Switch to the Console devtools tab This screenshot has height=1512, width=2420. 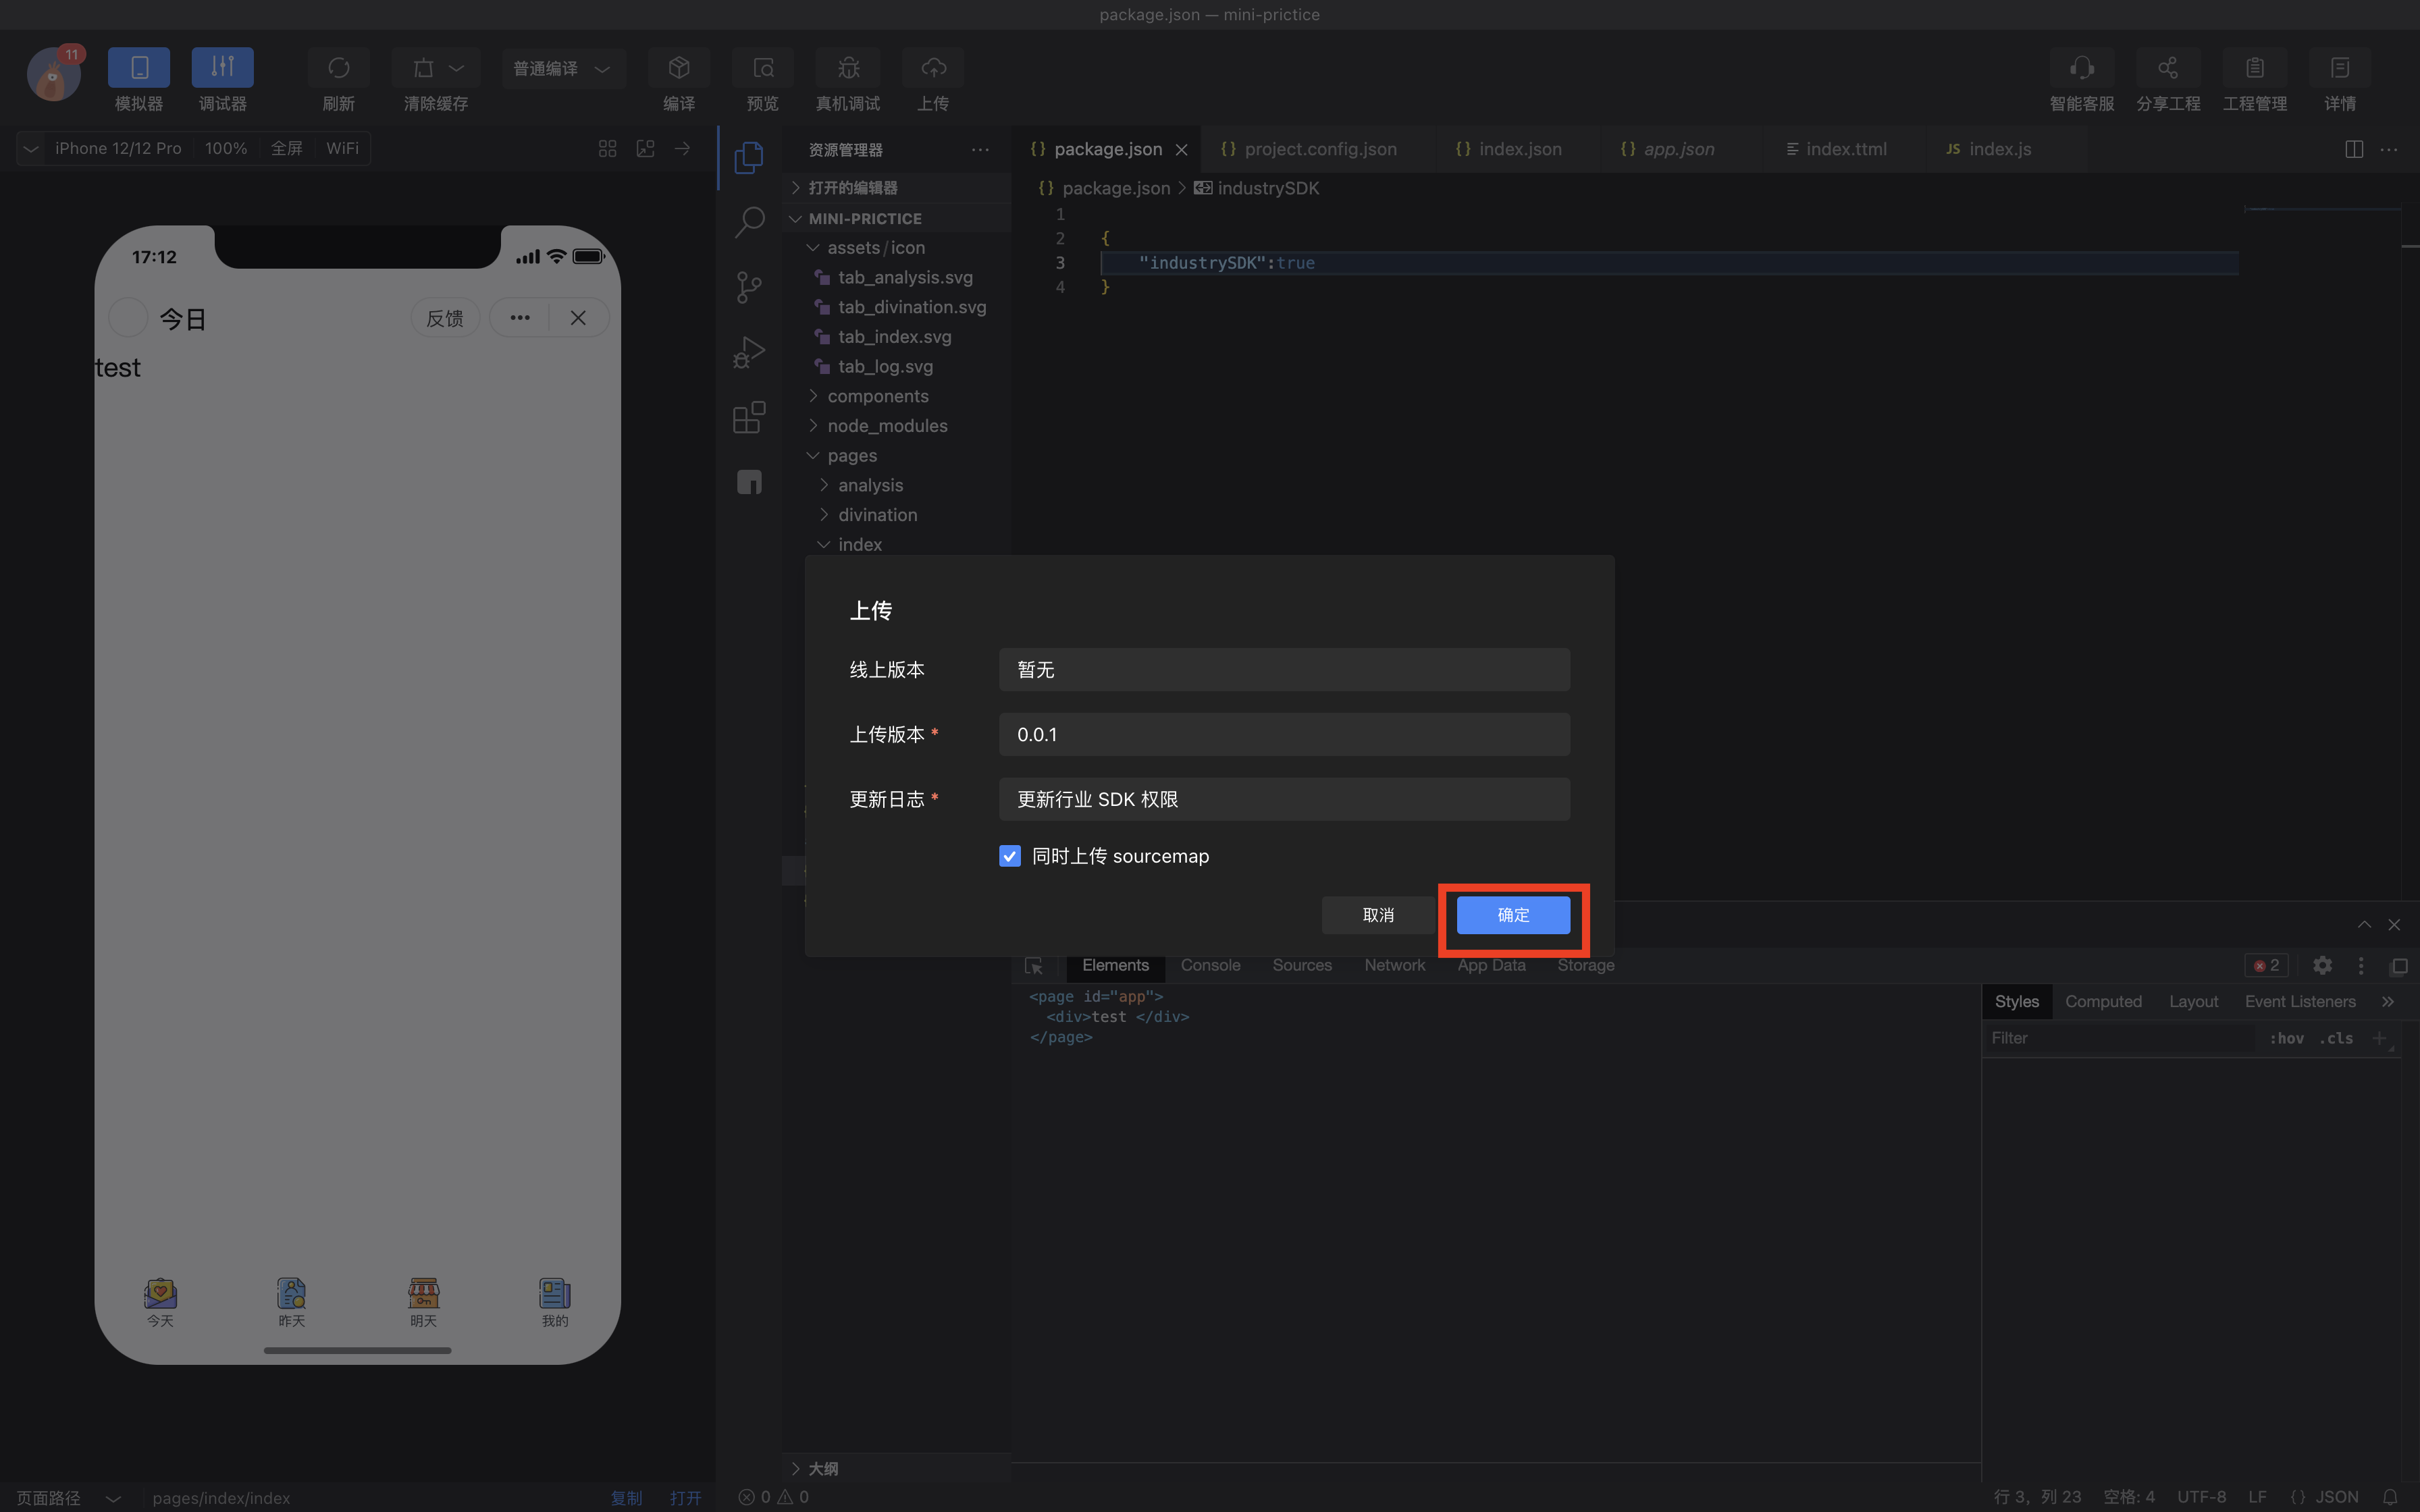coord(1210,965)
